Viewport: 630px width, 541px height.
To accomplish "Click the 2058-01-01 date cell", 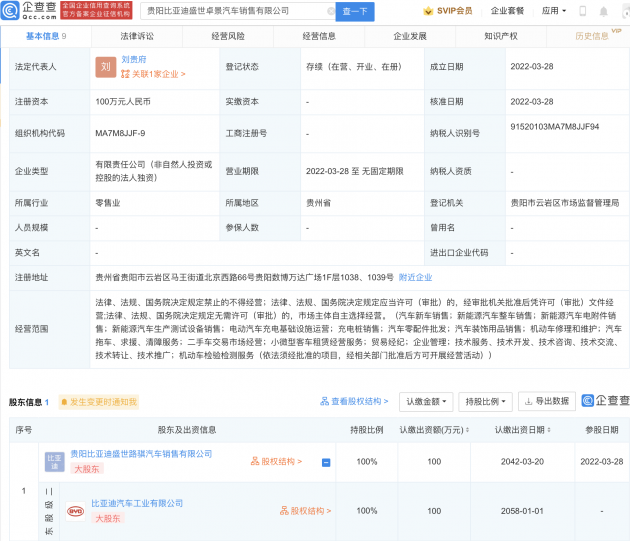I will (522, 511).
